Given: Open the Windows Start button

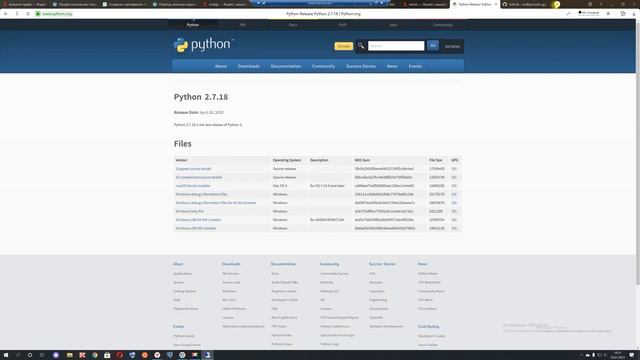Looking at the screenshot, I should (x=6, y=355).
